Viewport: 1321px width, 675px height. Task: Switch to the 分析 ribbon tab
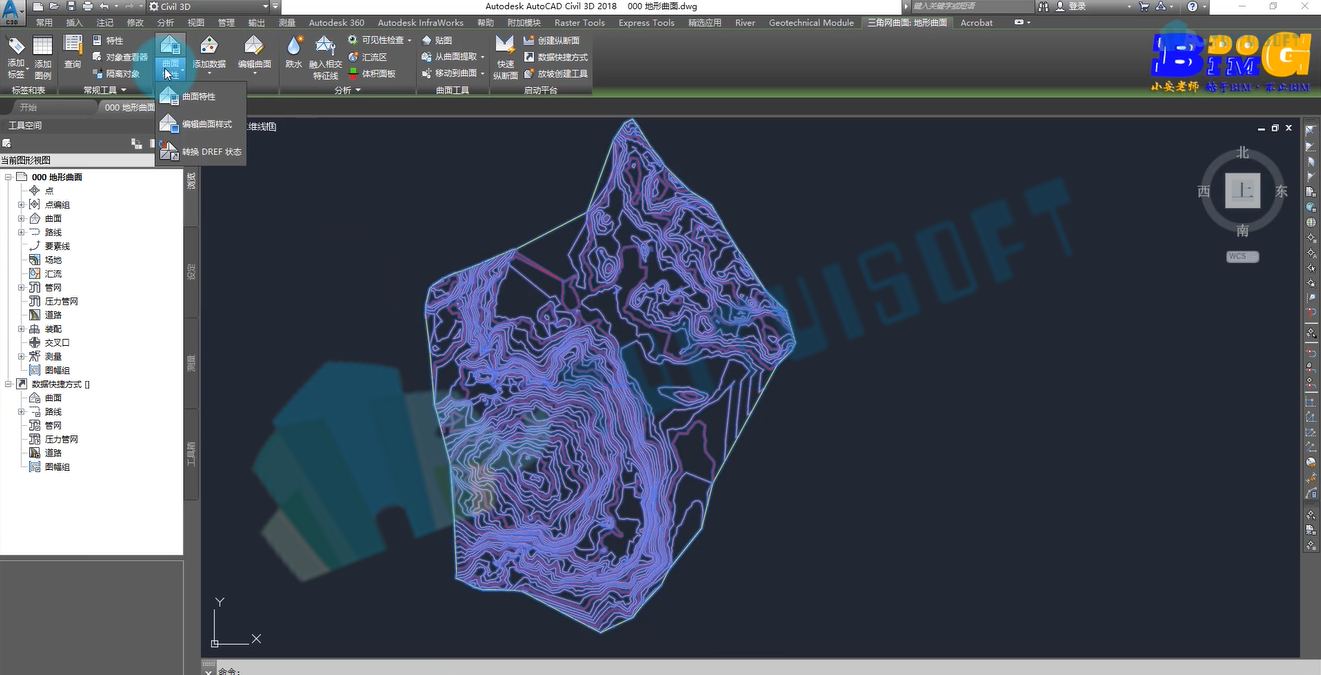pos(166,22)
